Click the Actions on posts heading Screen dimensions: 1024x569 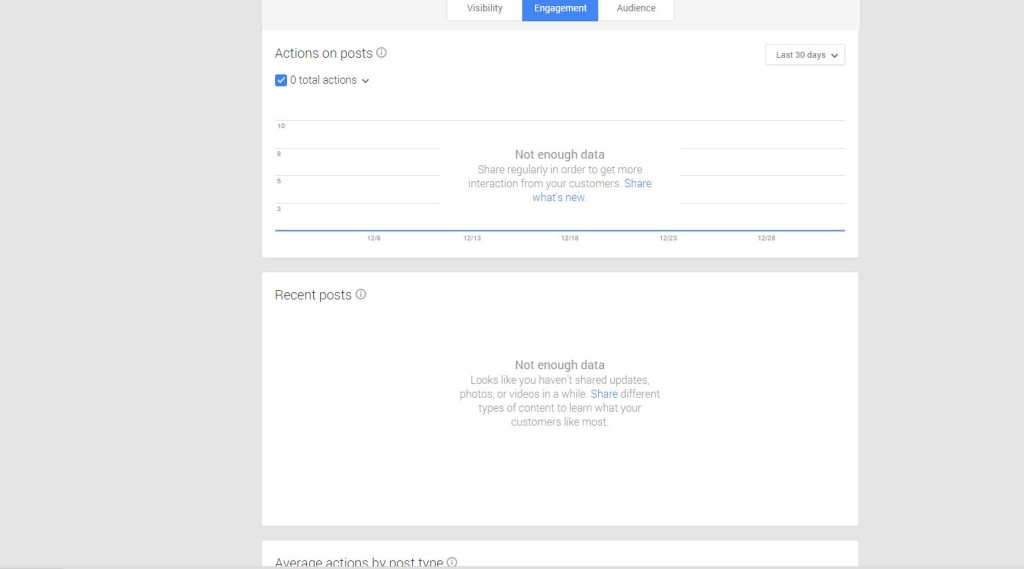point(323,54)
